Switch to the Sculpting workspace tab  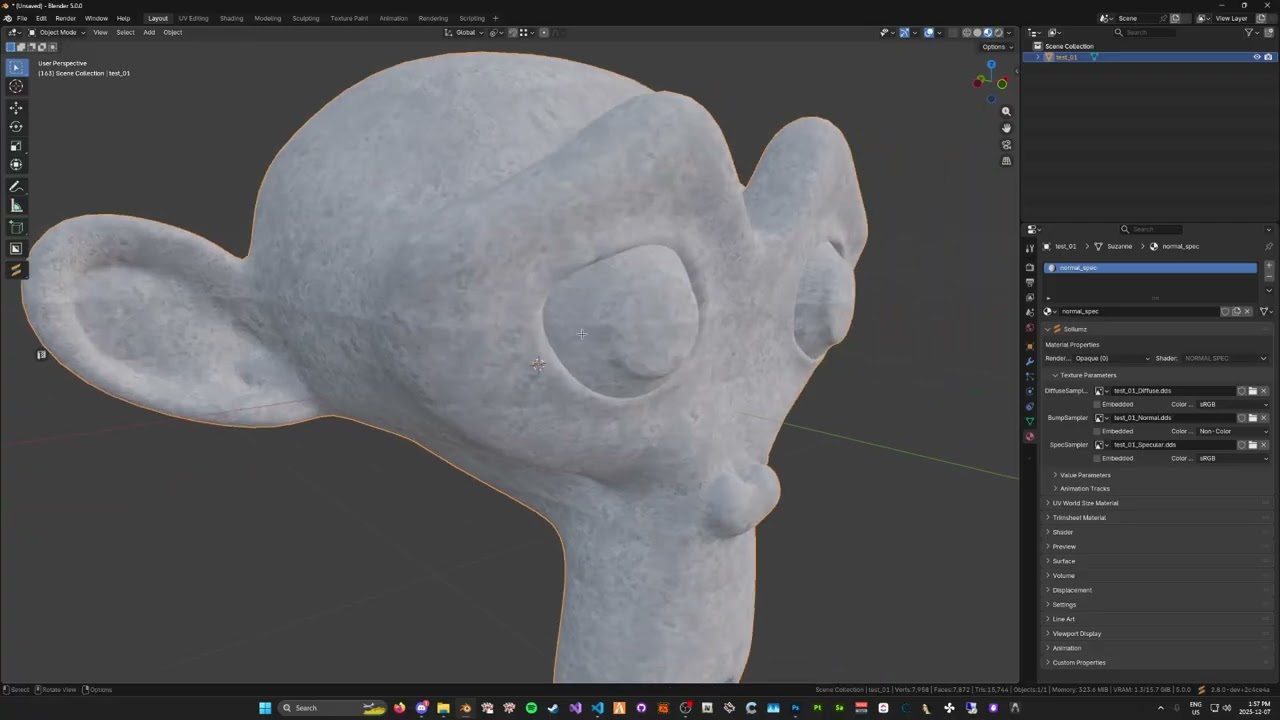pyautogui.click(x=305, y=18)
